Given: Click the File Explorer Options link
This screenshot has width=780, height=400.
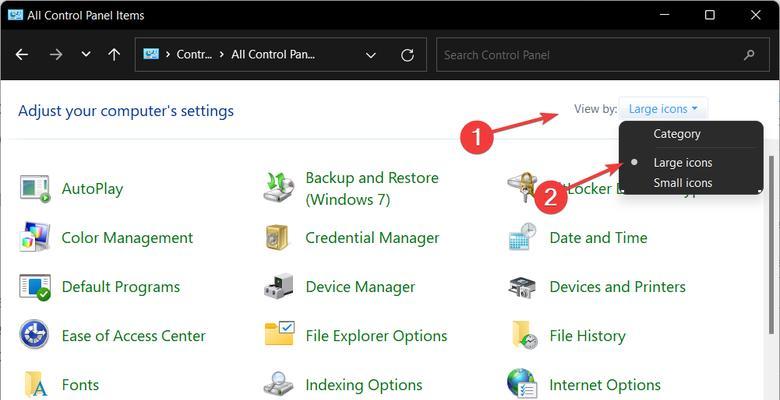Looking at the screenshot, I should click(x=376, y=336).
